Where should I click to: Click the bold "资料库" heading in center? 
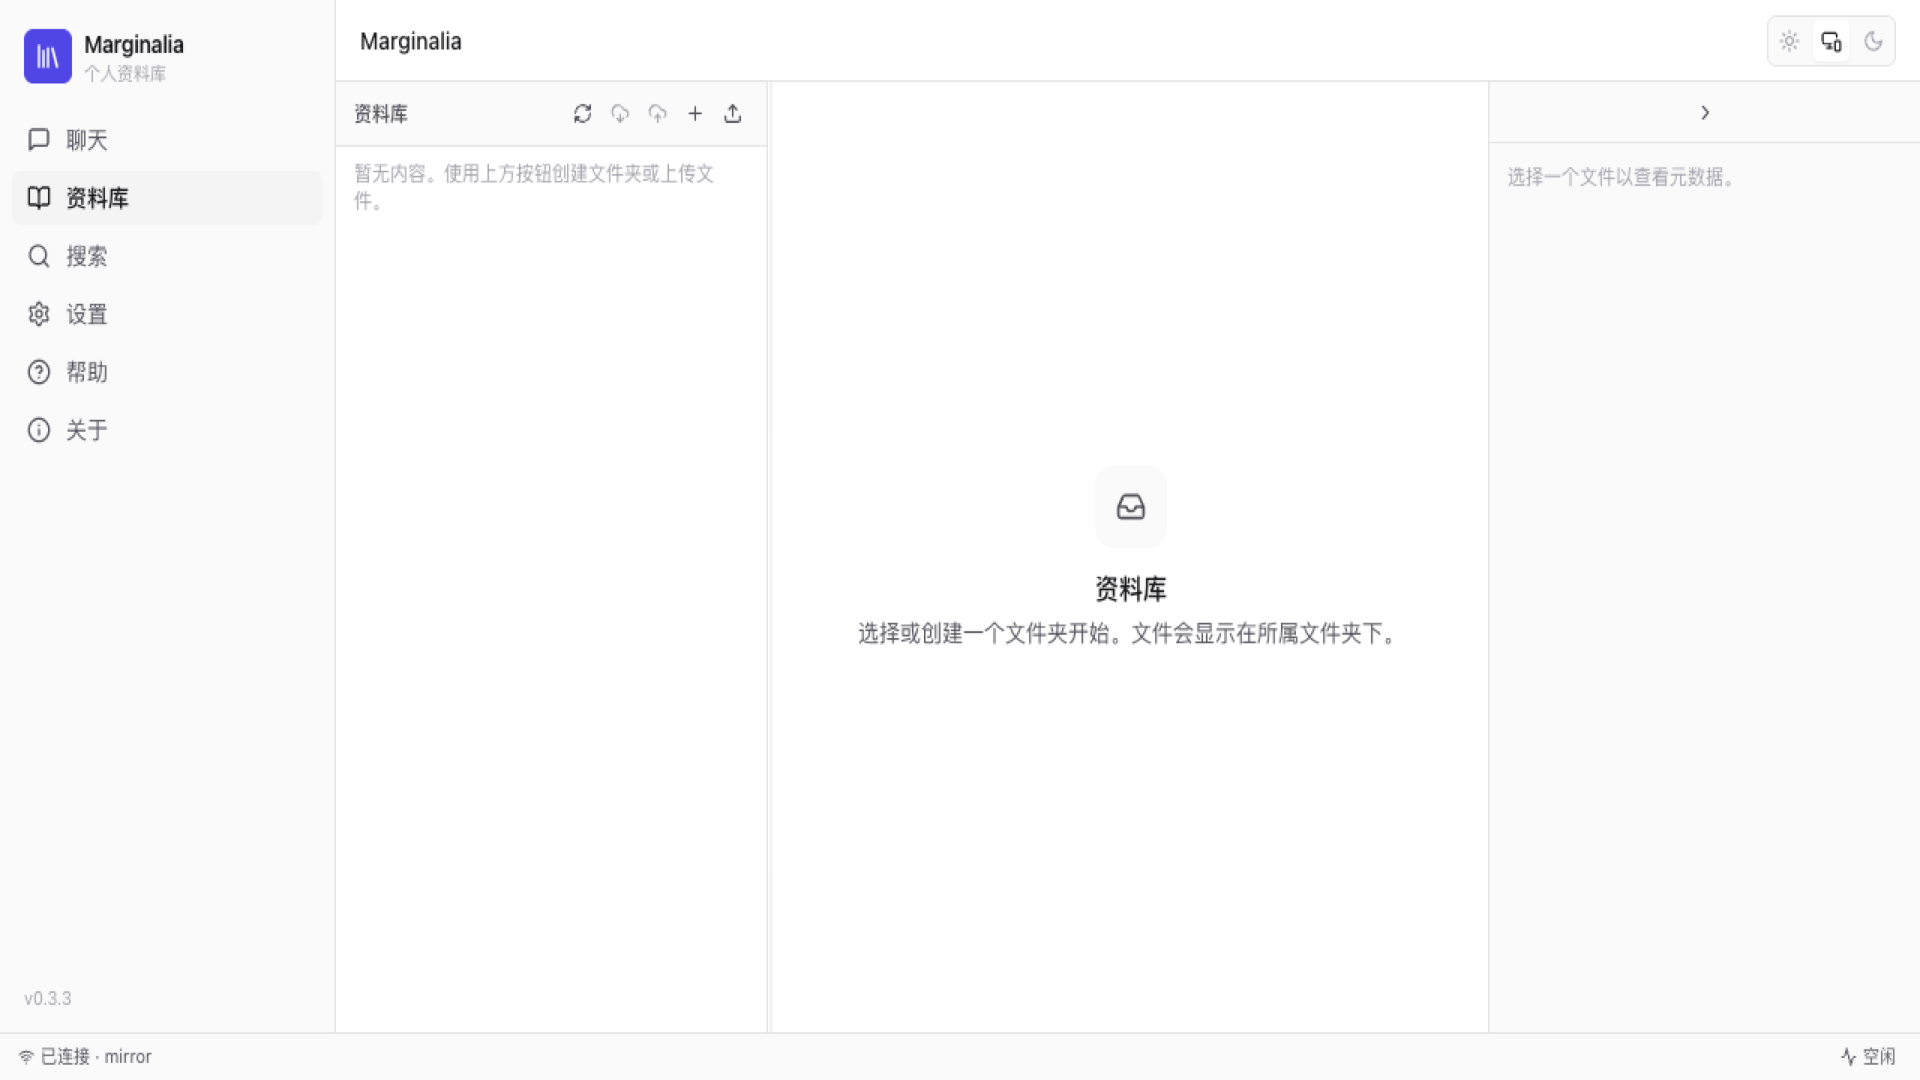[1131, 589]
